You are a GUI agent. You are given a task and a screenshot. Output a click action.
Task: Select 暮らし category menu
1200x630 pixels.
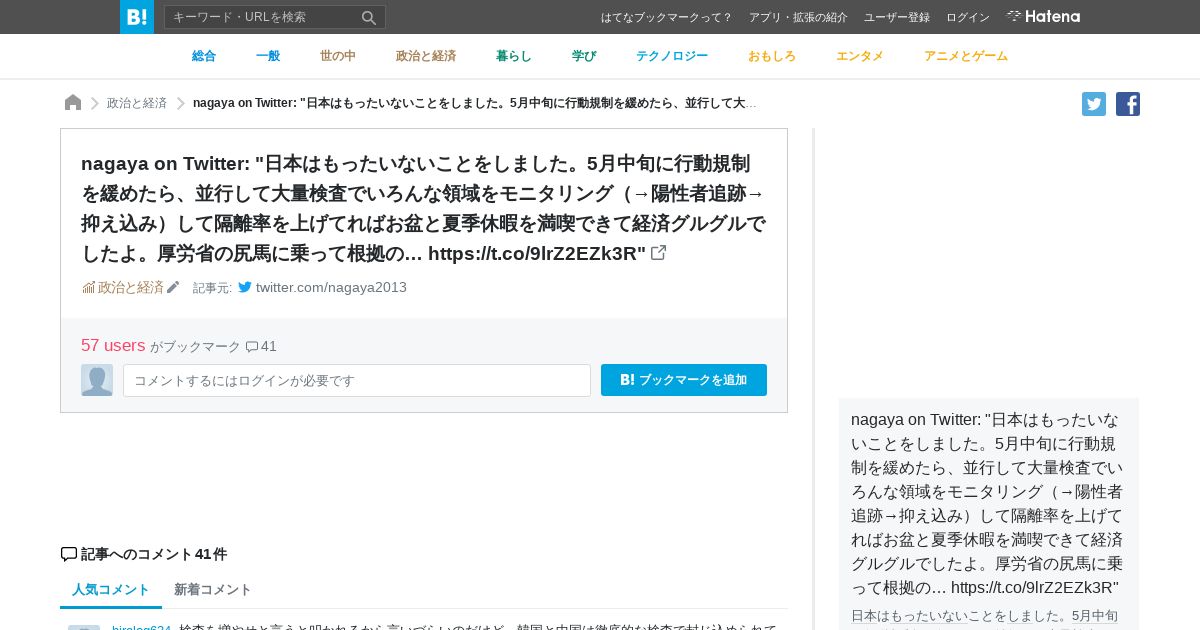coord(514,56)
